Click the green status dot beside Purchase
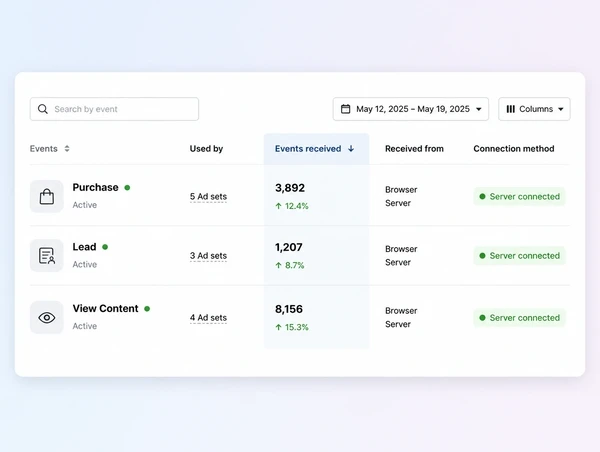The image size is (600, 452). (127, 188)
